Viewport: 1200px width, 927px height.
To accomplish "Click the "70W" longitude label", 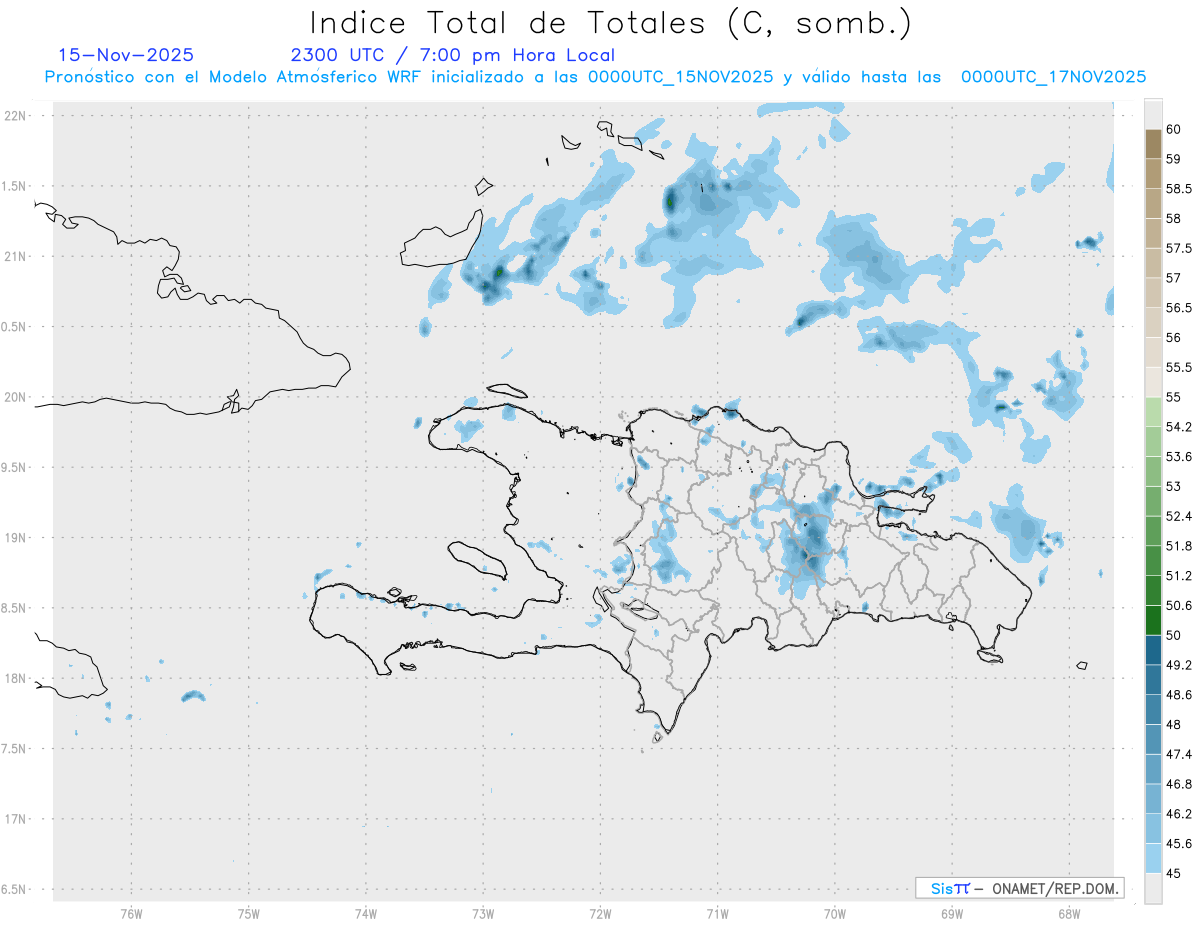I will pyautogui.click(x=835, y=914).
